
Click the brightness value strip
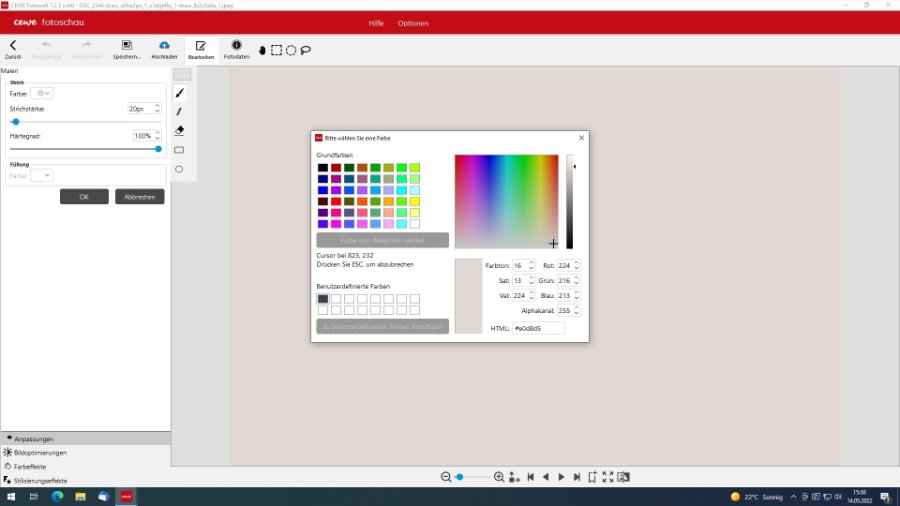[x=569, y=201]
